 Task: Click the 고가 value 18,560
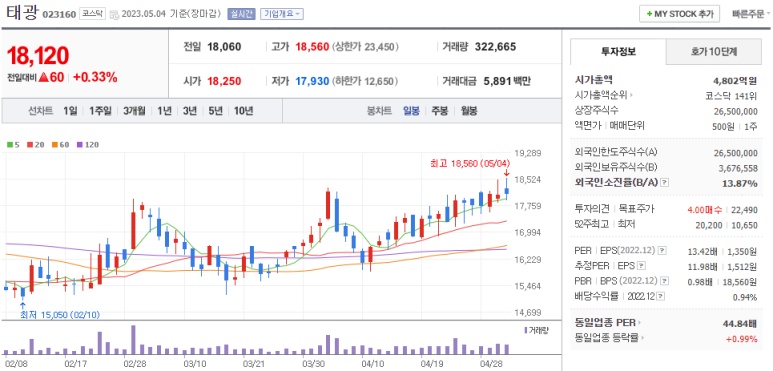312,47
